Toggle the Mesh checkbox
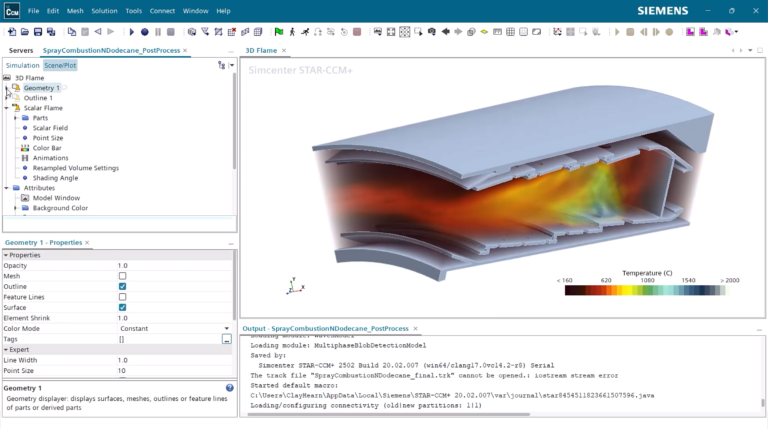The height and width of the screenshot is (429, 768). point(122,276)
